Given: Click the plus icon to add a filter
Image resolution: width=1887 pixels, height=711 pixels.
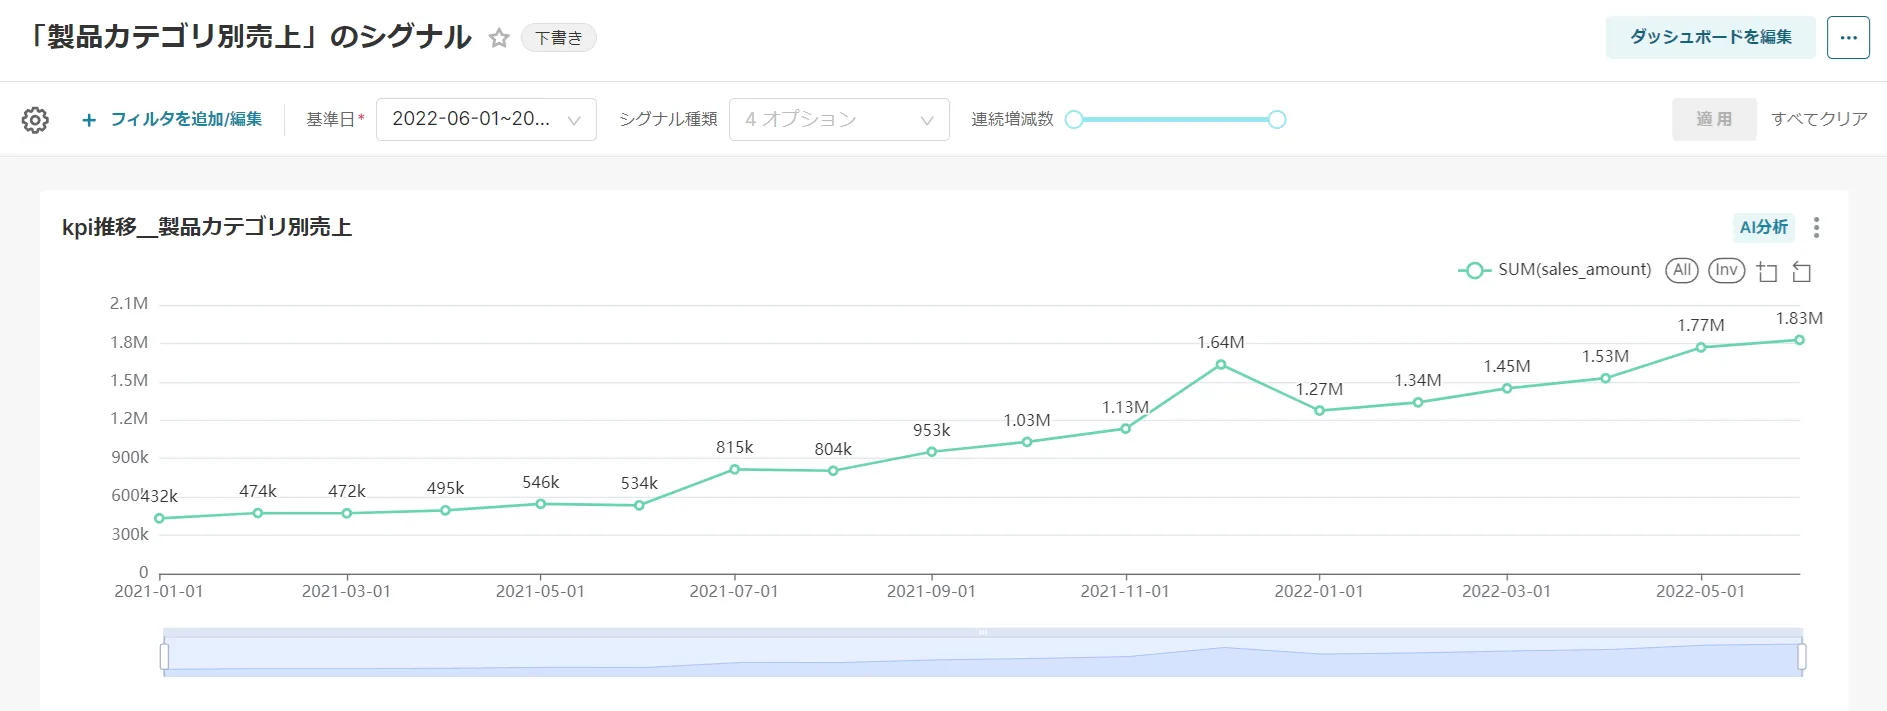Looking at the screenshot, I should (x=89, y=120).
